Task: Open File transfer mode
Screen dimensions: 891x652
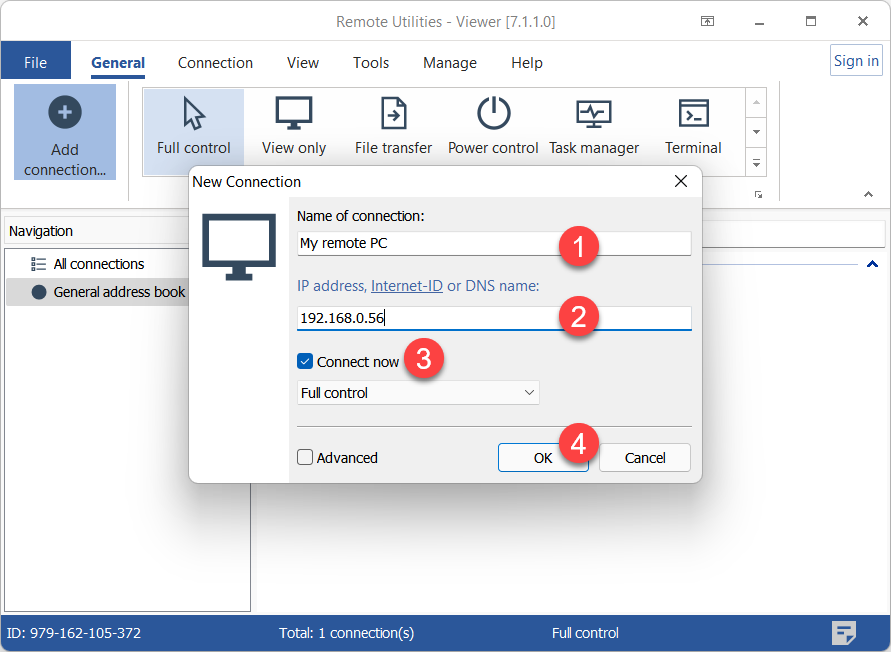Action: pyautogui.click(x=393, y=114)
